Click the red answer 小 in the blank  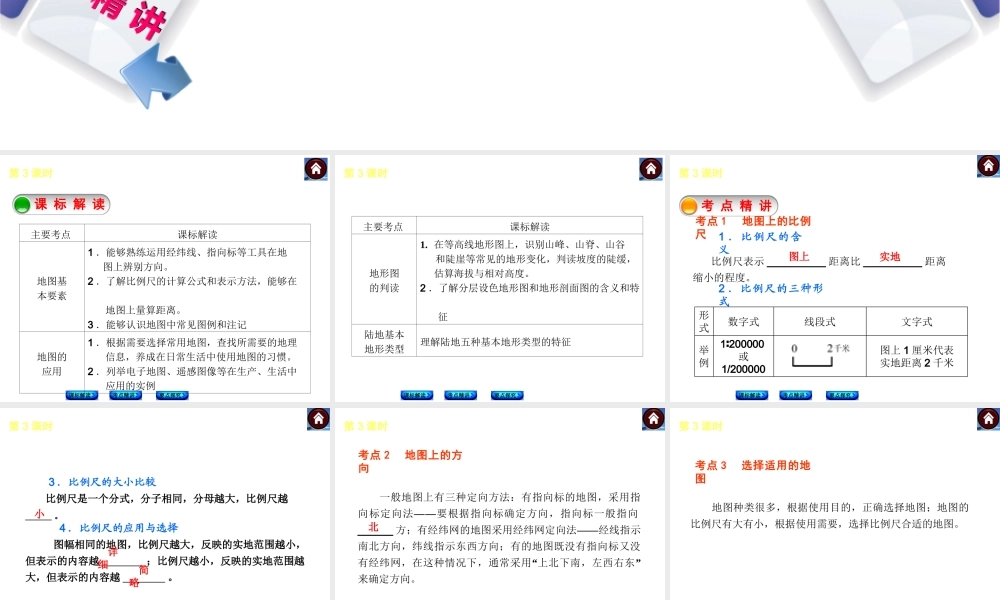[x=40, y=513]
